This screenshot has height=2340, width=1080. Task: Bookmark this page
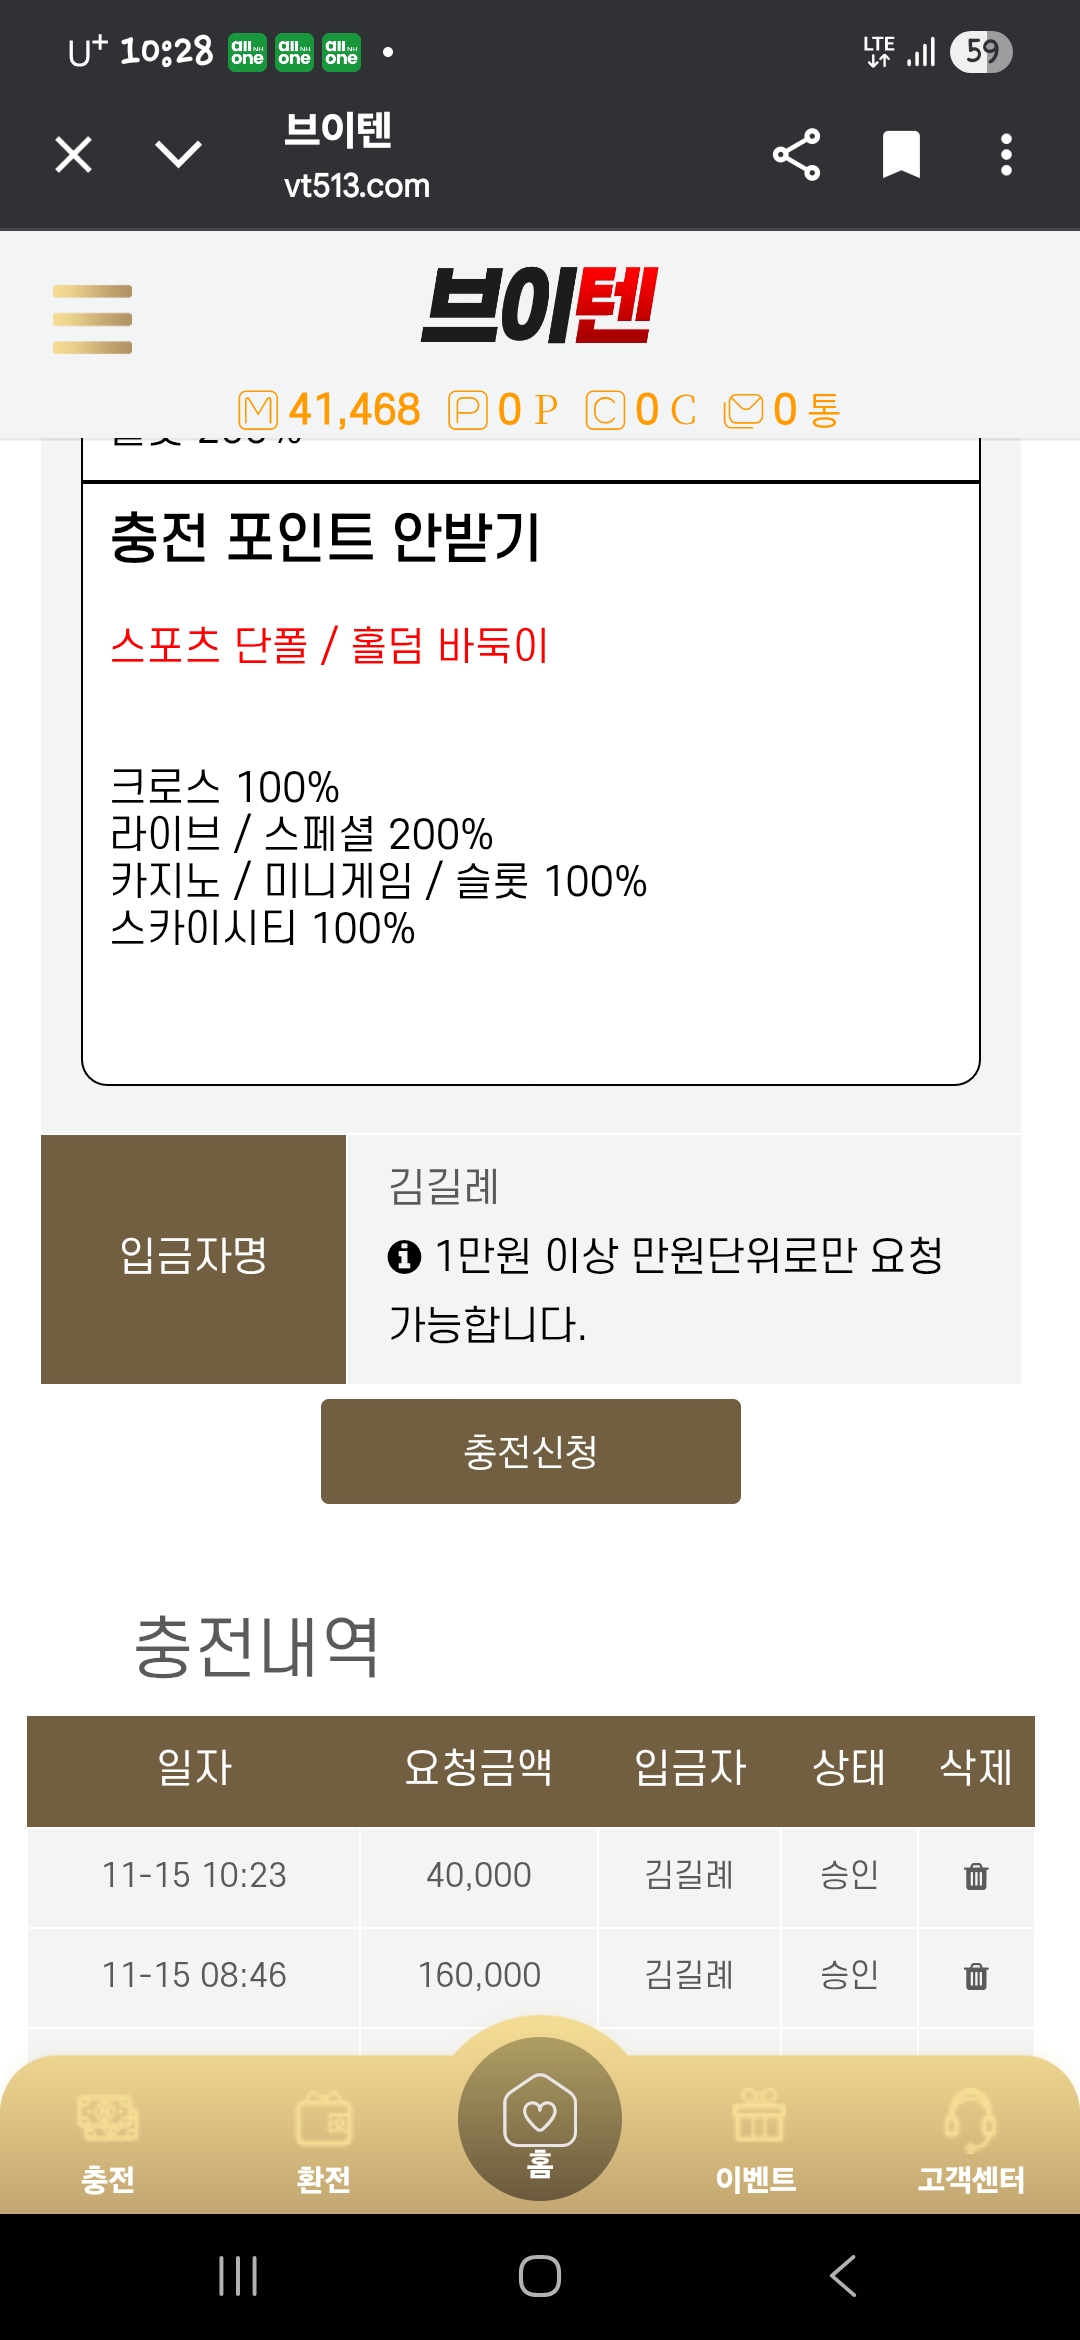[901, 155]
